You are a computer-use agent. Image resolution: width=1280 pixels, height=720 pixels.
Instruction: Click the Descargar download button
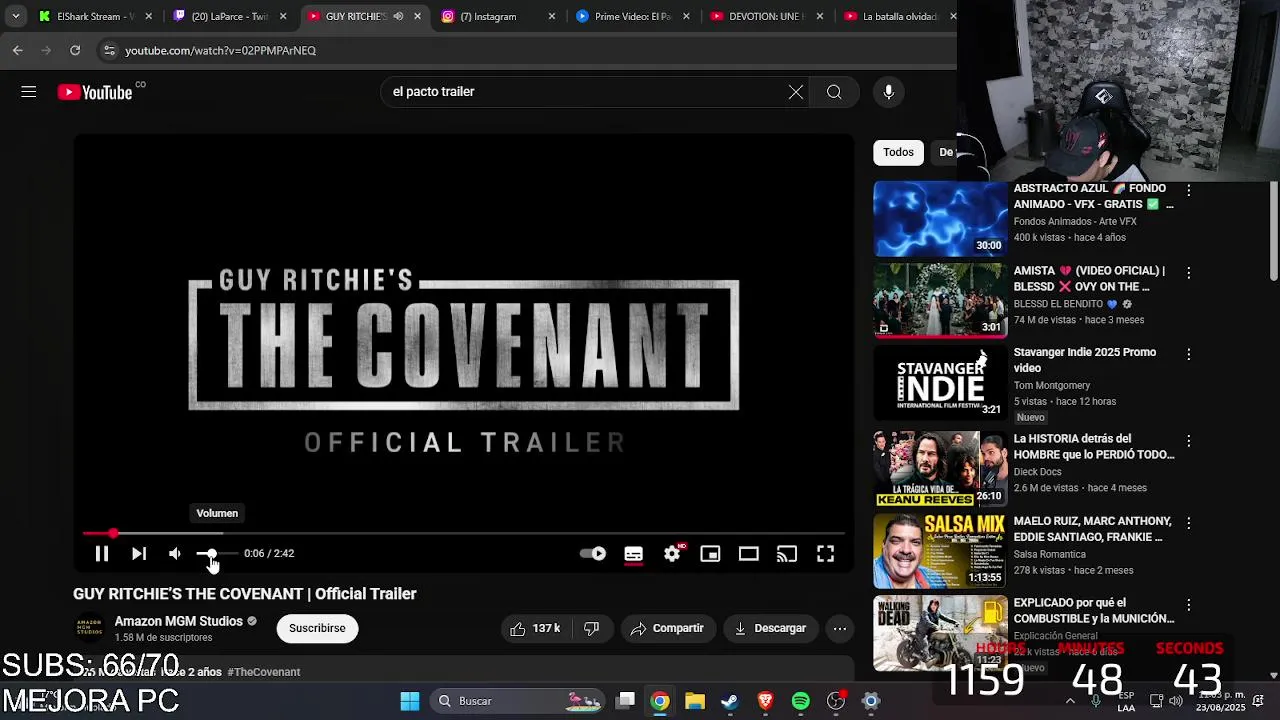[x=770, y=628]
